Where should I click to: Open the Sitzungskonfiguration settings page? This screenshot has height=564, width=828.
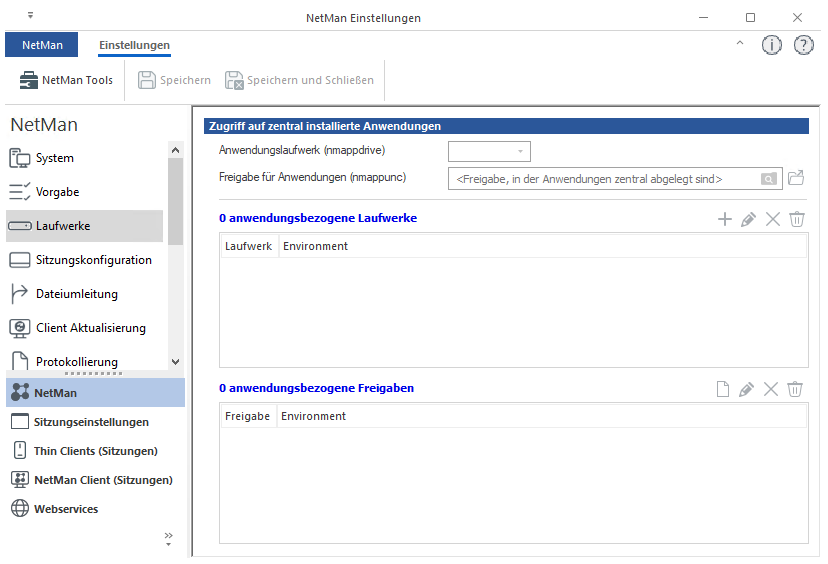click(x=93, y=260)
